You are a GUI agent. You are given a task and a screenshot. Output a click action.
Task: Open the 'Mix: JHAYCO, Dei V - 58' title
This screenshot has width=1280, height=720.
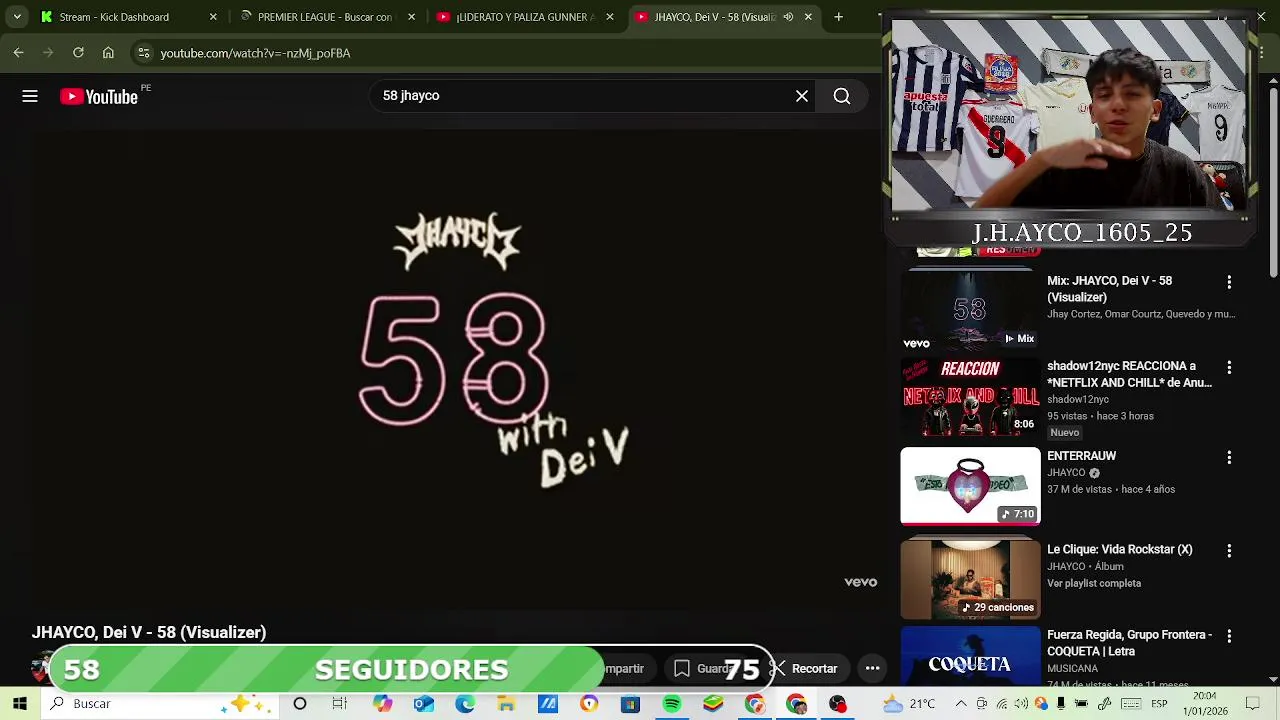tap(1110, 289)
